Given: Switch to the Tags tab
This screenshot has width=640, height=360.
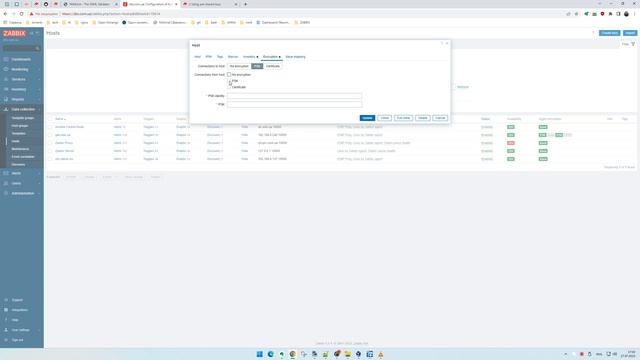Looking at the screenshot, I should tap(220, 57).
